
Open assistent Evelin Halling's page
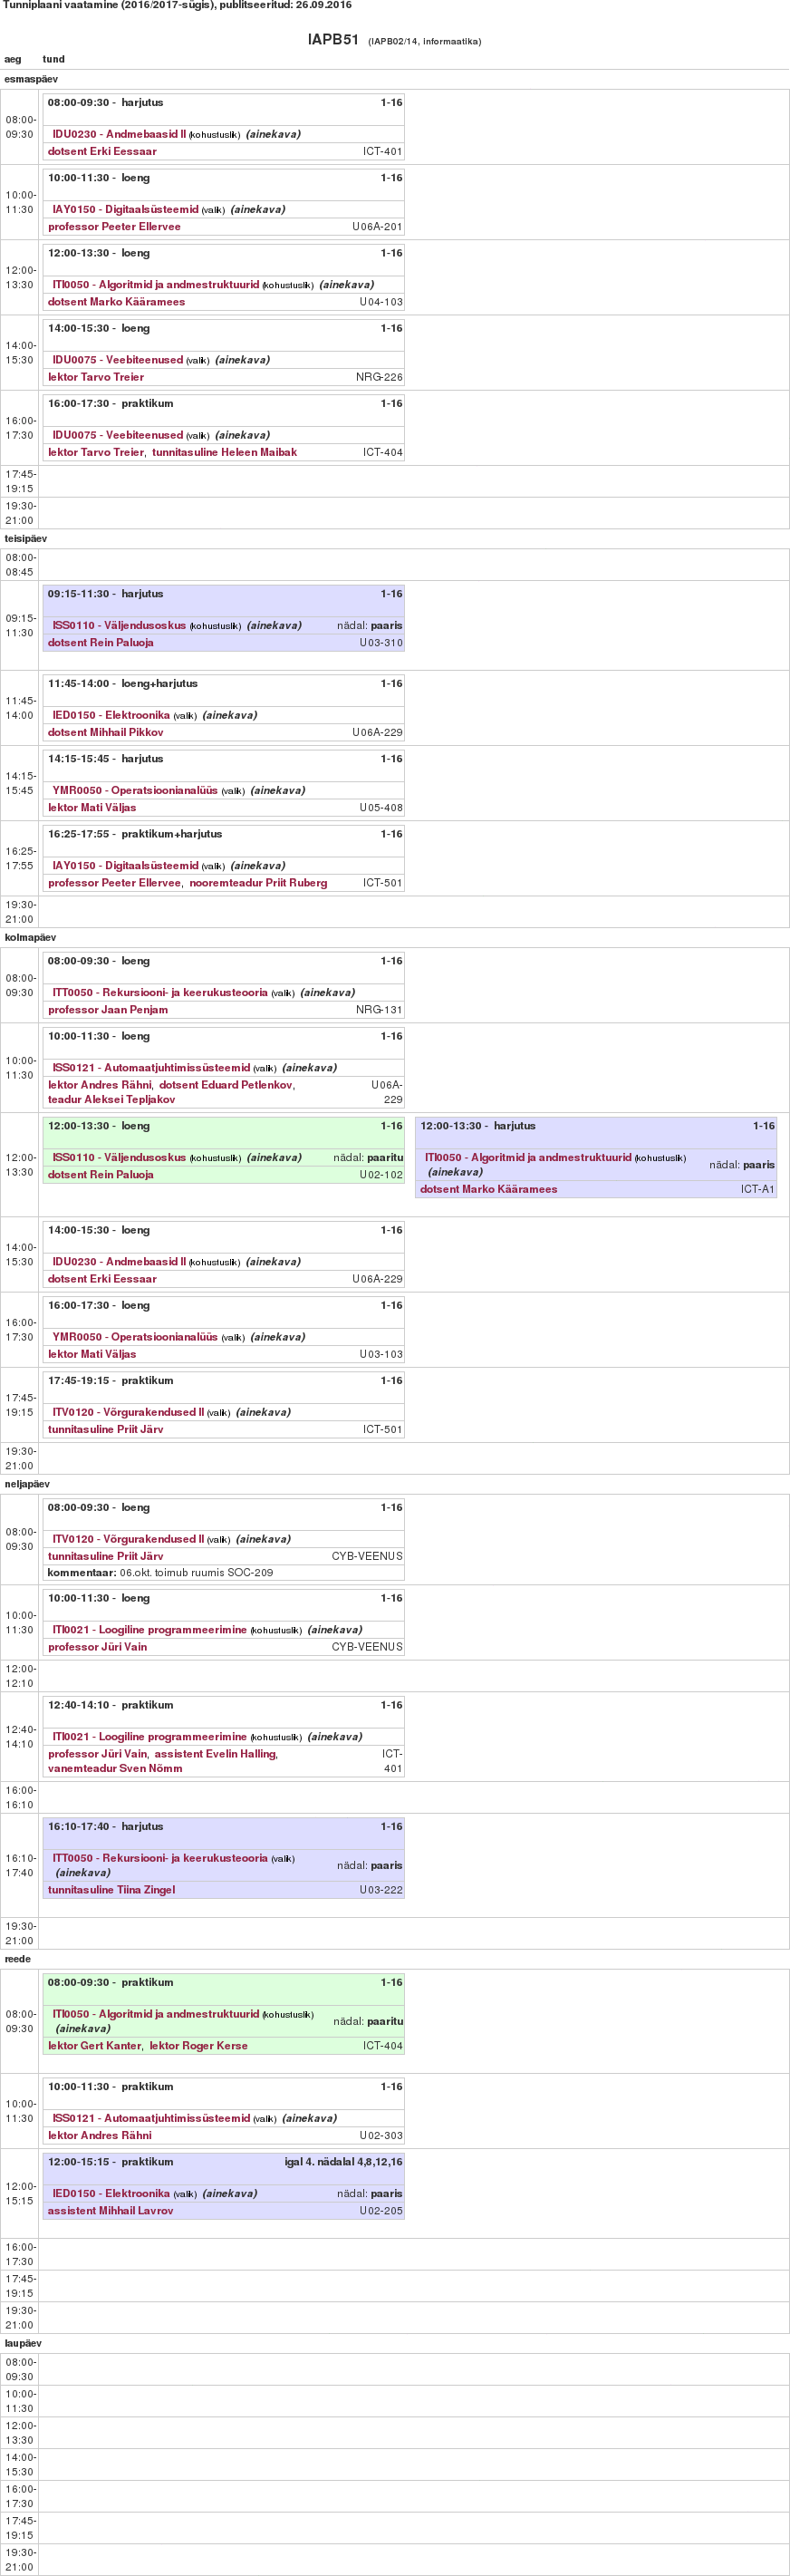tap(215, 1754)
